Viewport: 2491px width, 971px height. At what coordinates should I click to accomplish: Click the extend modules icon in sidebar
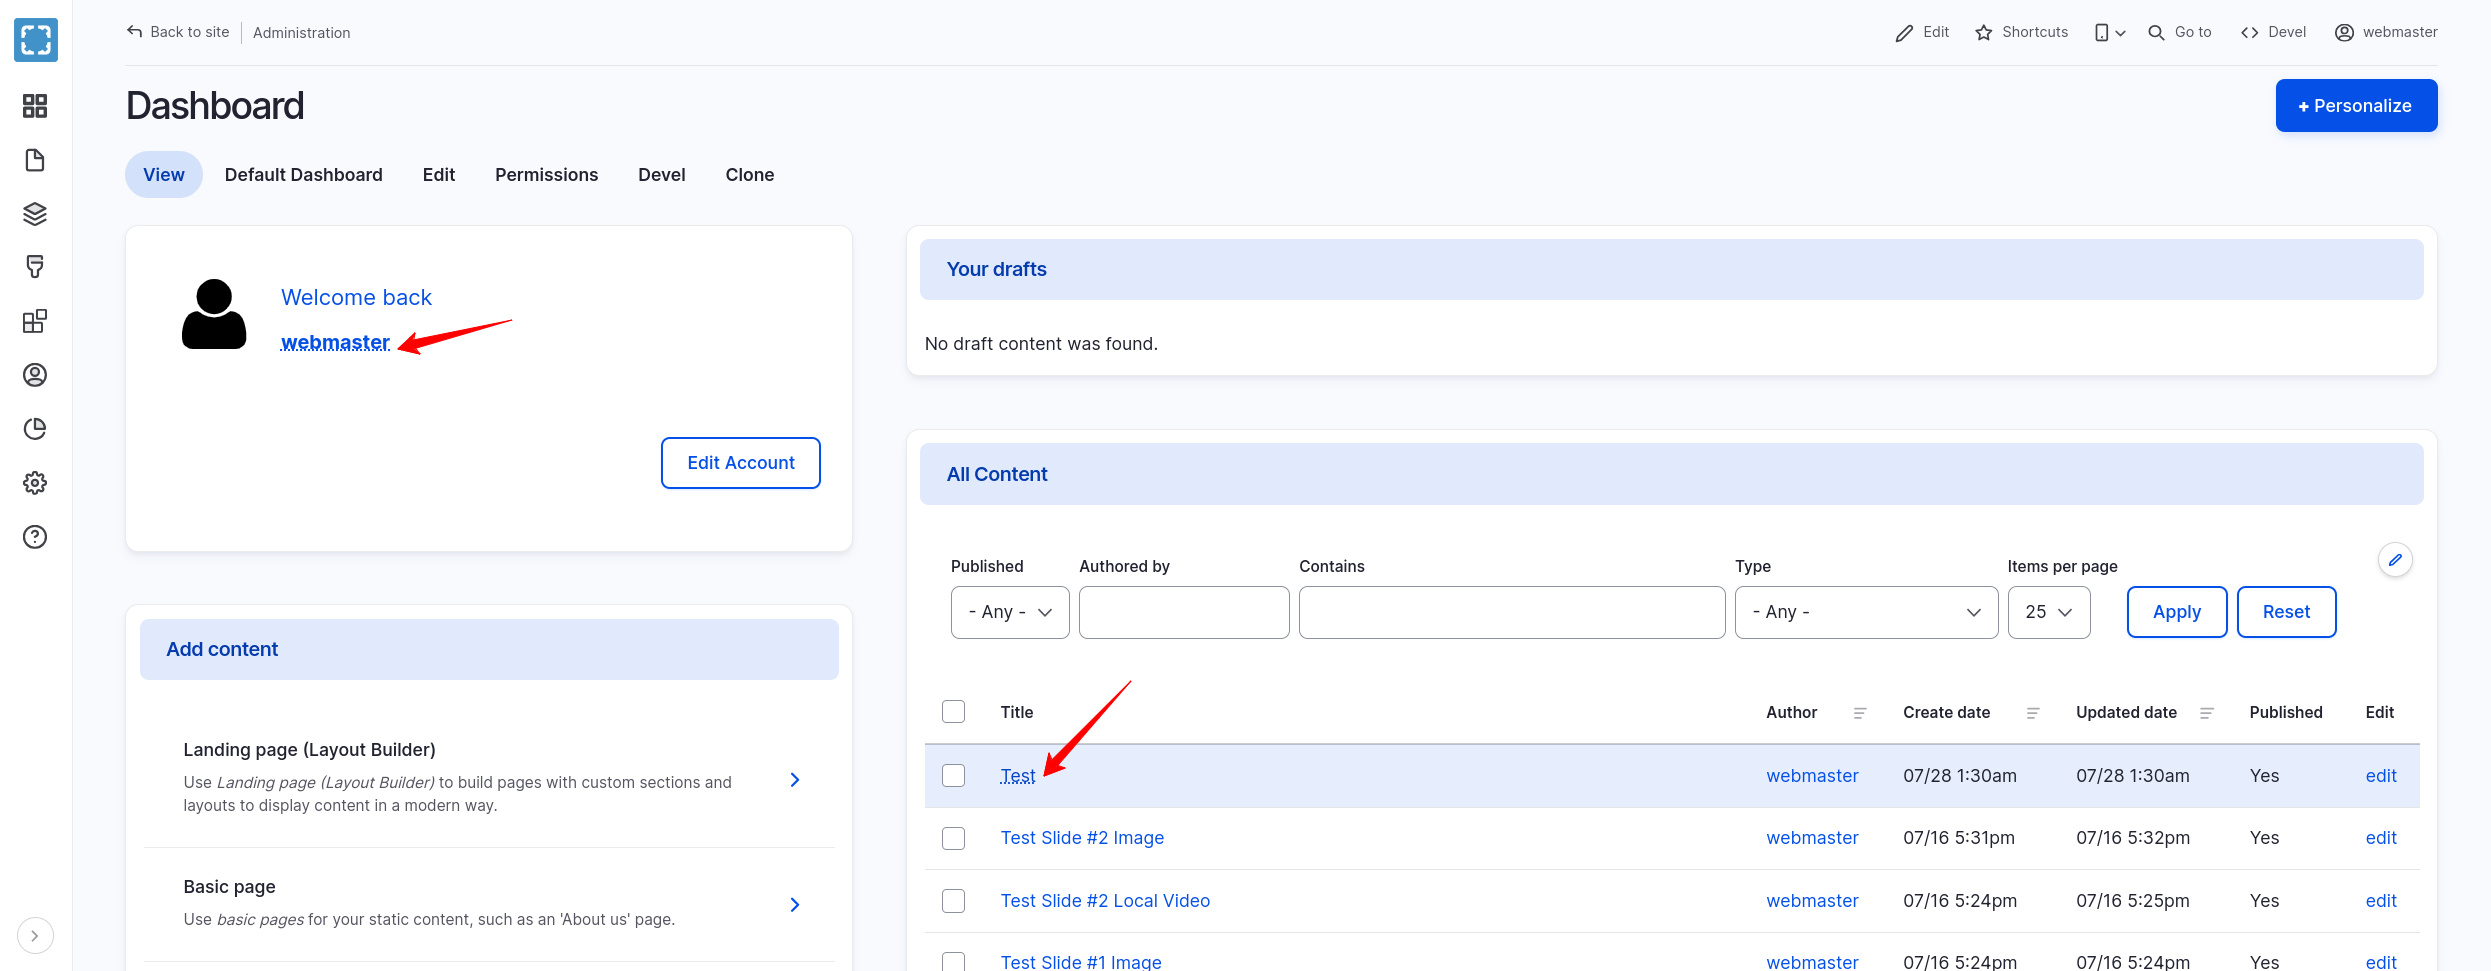click(35, 321)
